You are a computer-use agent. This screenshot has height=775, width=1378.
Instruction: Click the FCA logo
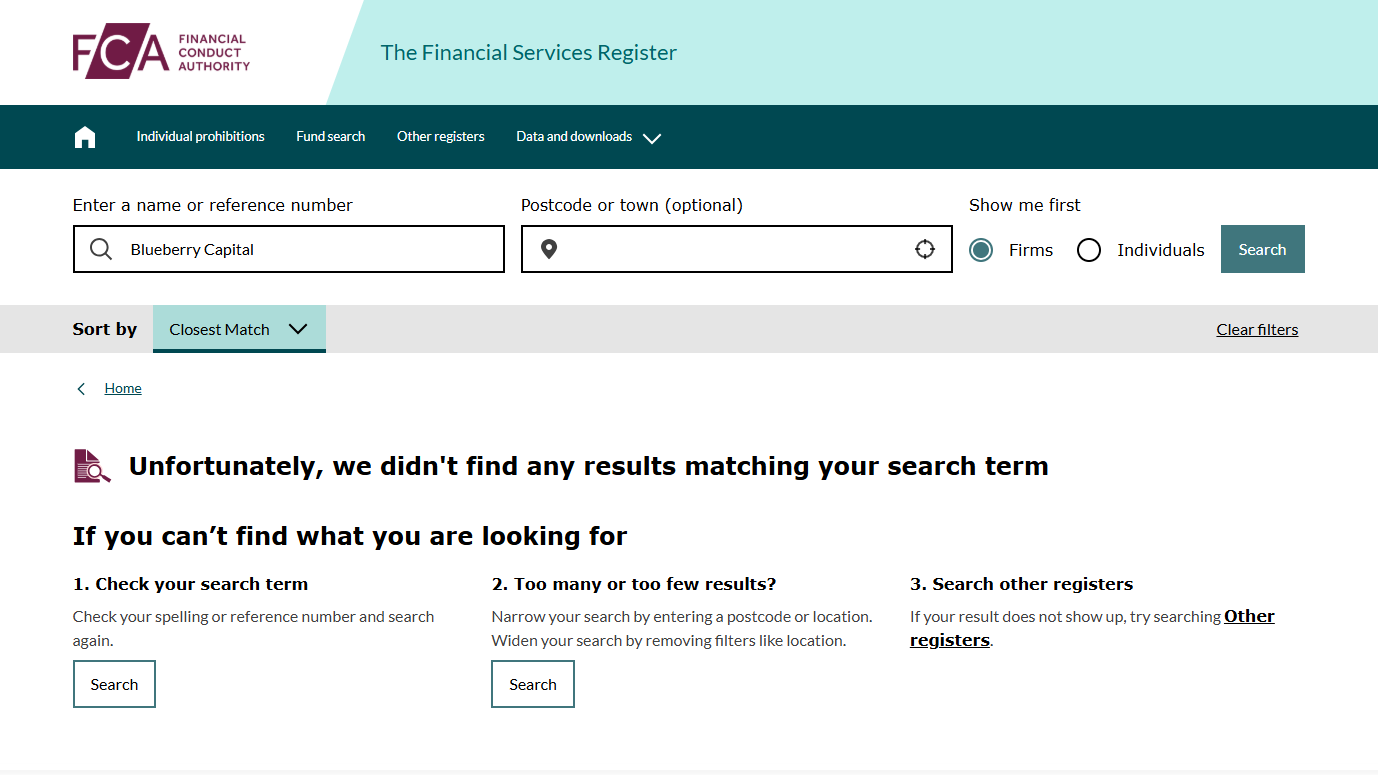[161, 52]
